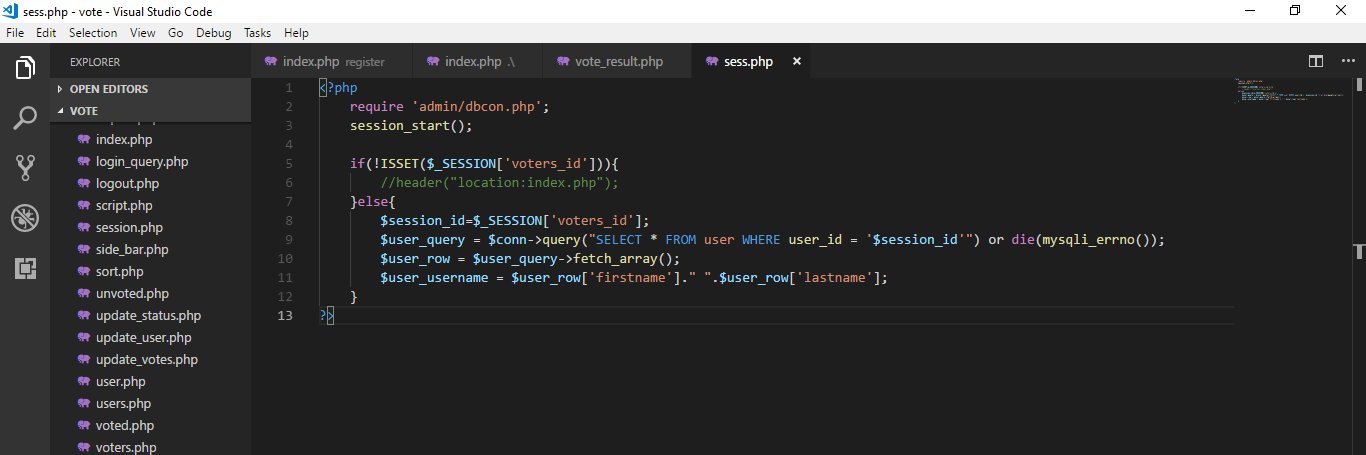Click the EXPLORER panel title
Screen dimensions: 1366x455
coord(95,62)
